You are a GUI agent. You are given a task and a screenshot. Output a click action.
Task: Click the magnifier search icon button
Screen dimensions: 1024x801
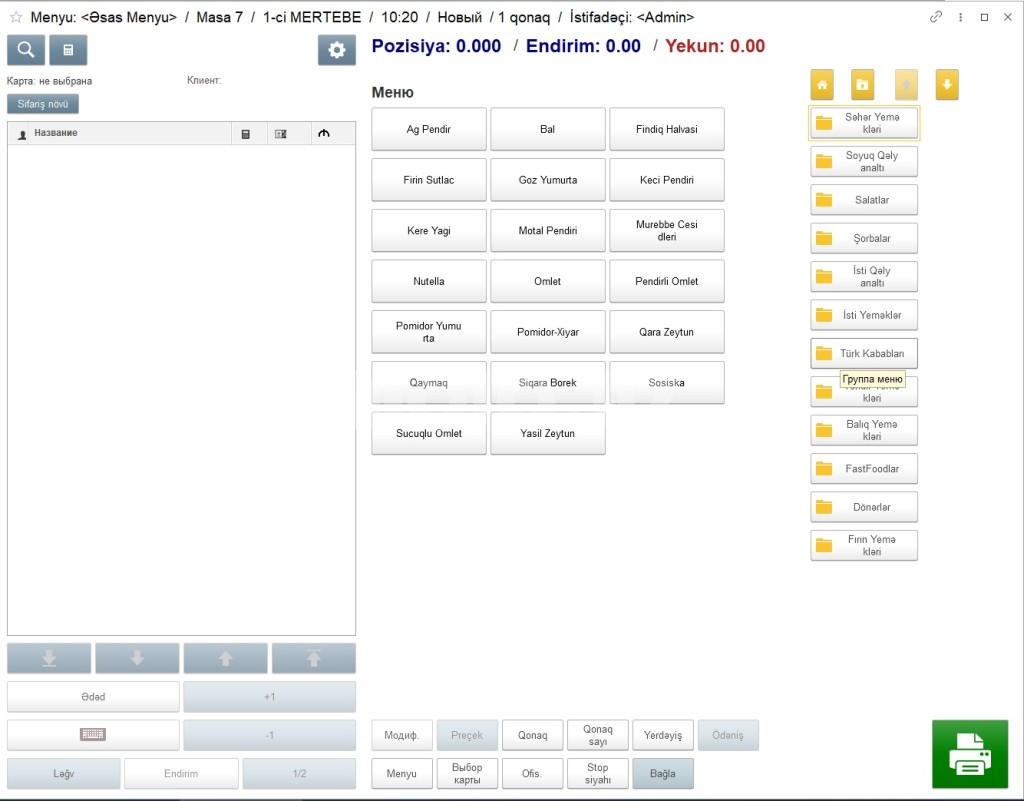click(x=26, y=50)
